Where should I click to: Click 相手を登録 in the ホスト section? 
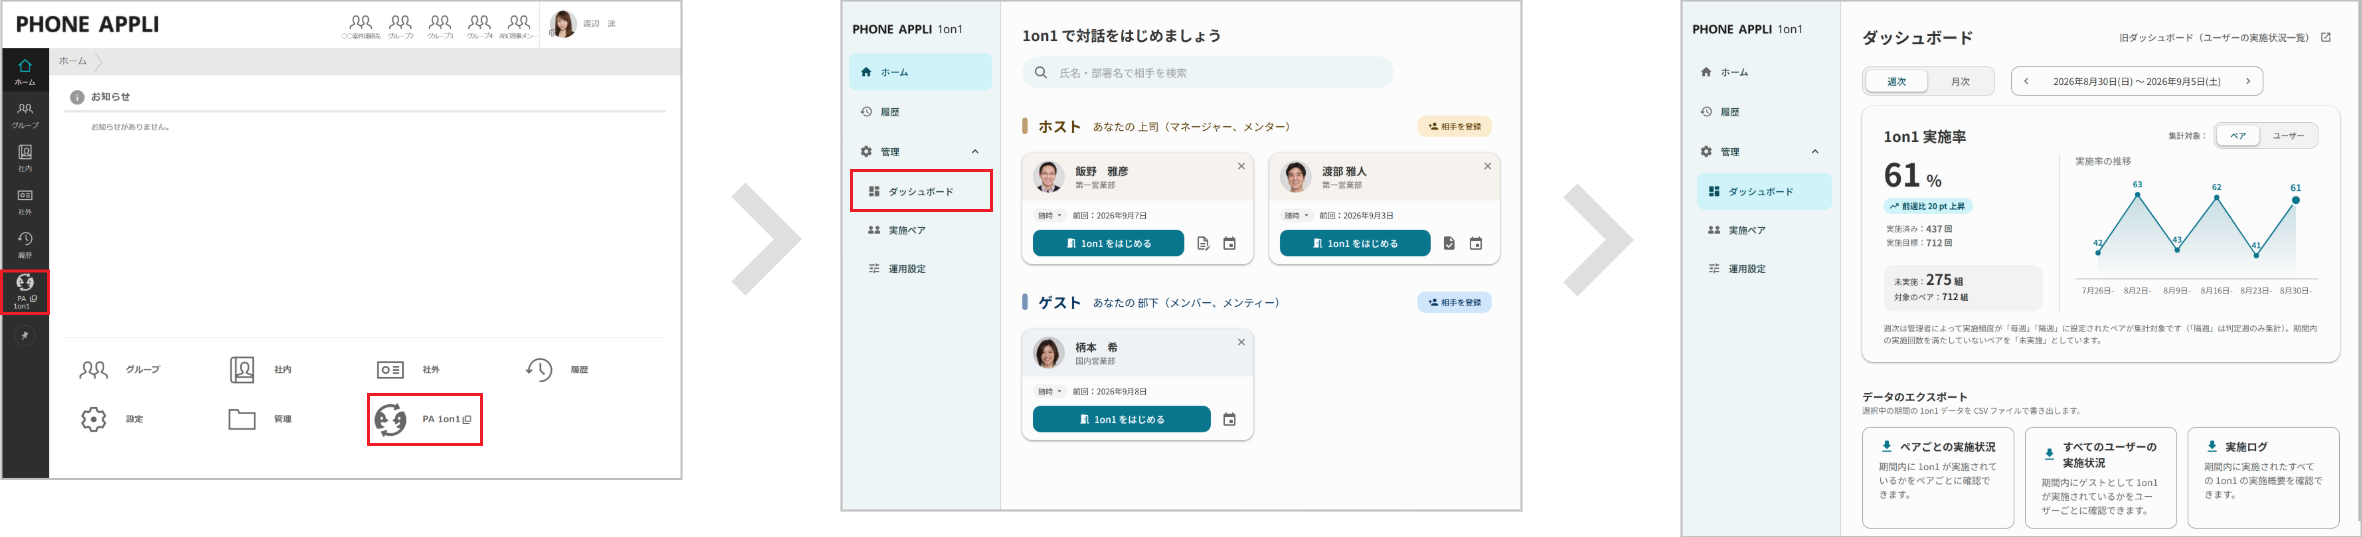[x=1455, y=127]
